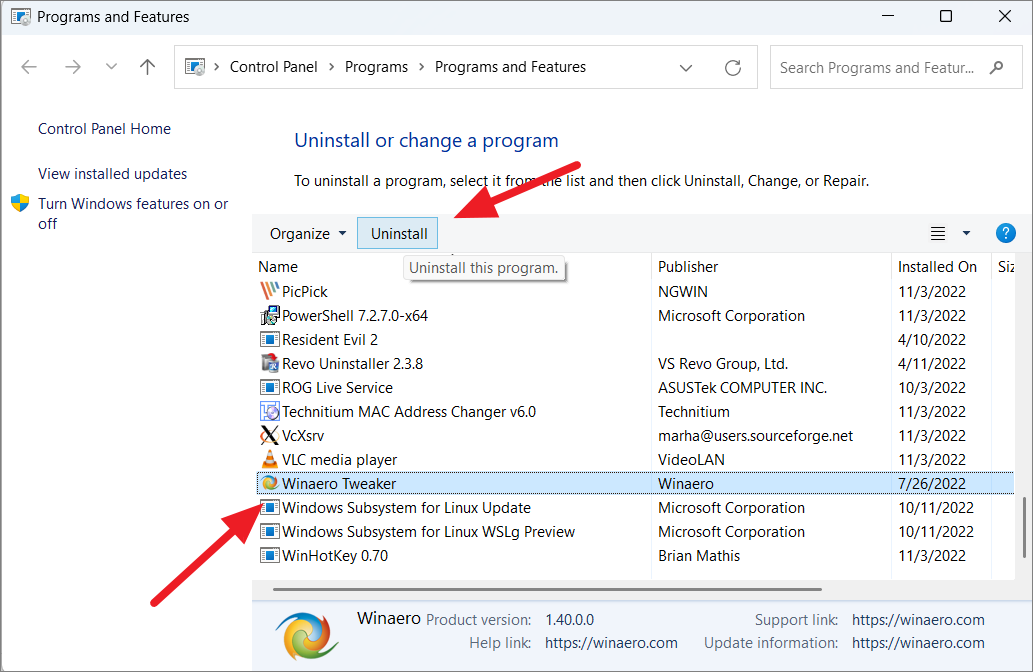Click the 7/26/2022 installed date cell

[x=932, y=484]
